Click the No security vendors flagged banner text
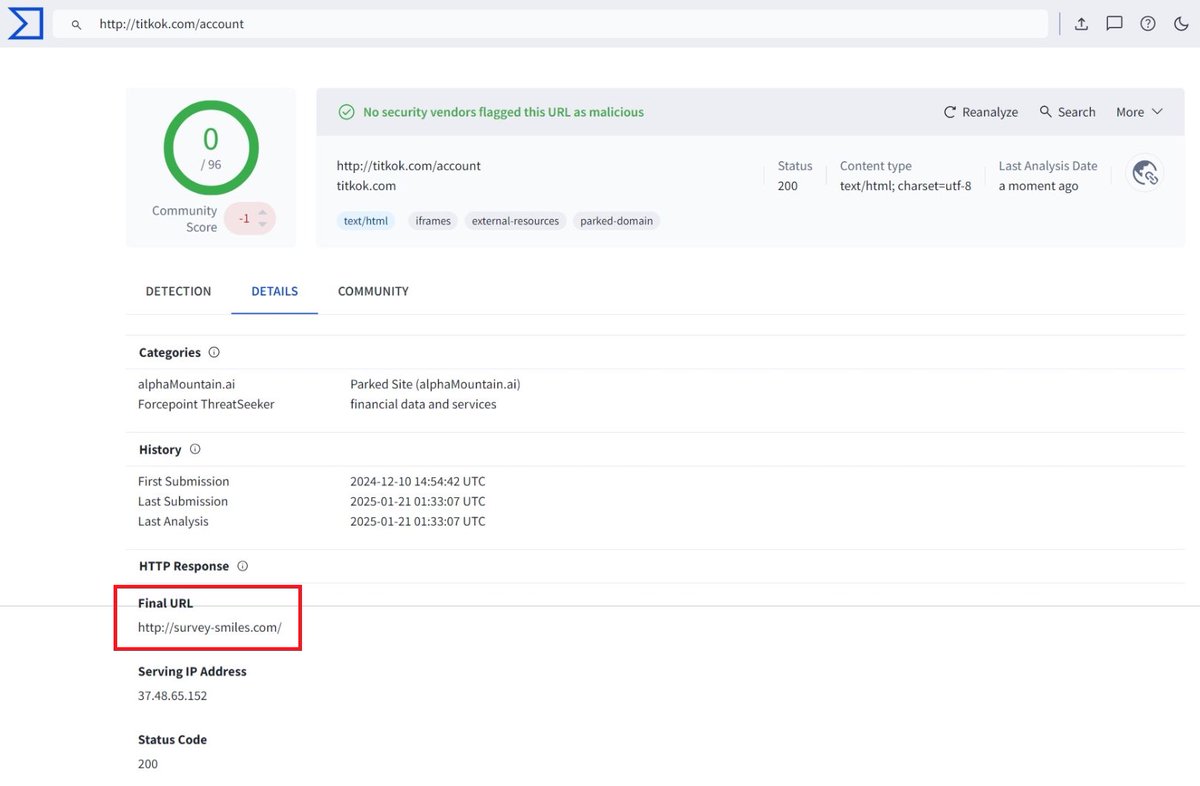This screenshot has height=786, width=1200. 503,112
